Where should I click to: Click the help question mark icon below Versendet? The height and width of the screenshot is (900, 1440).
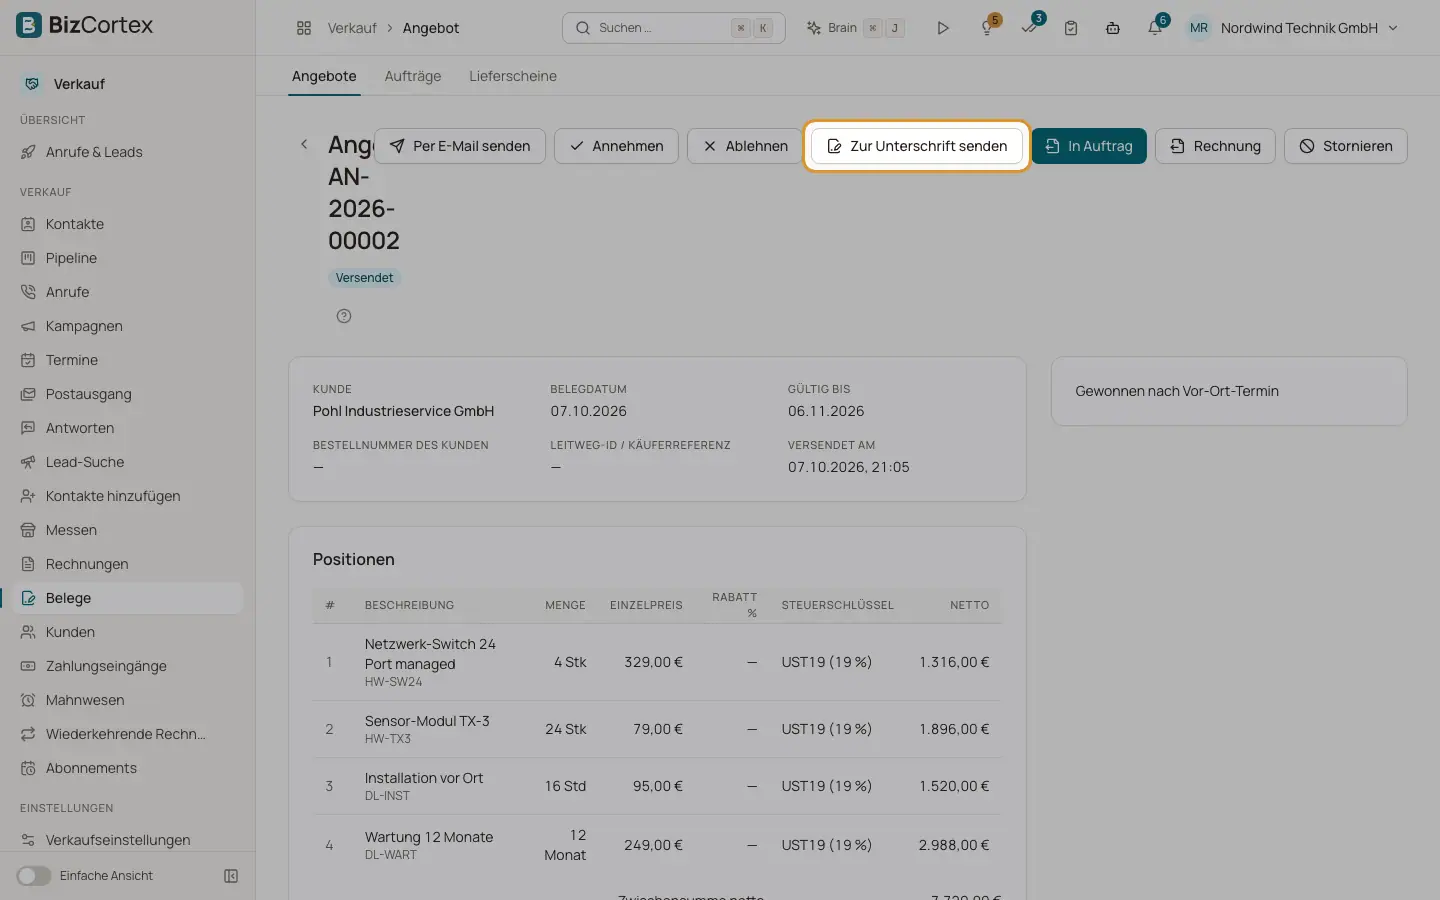pyautogui.click(x=344, y=316)
